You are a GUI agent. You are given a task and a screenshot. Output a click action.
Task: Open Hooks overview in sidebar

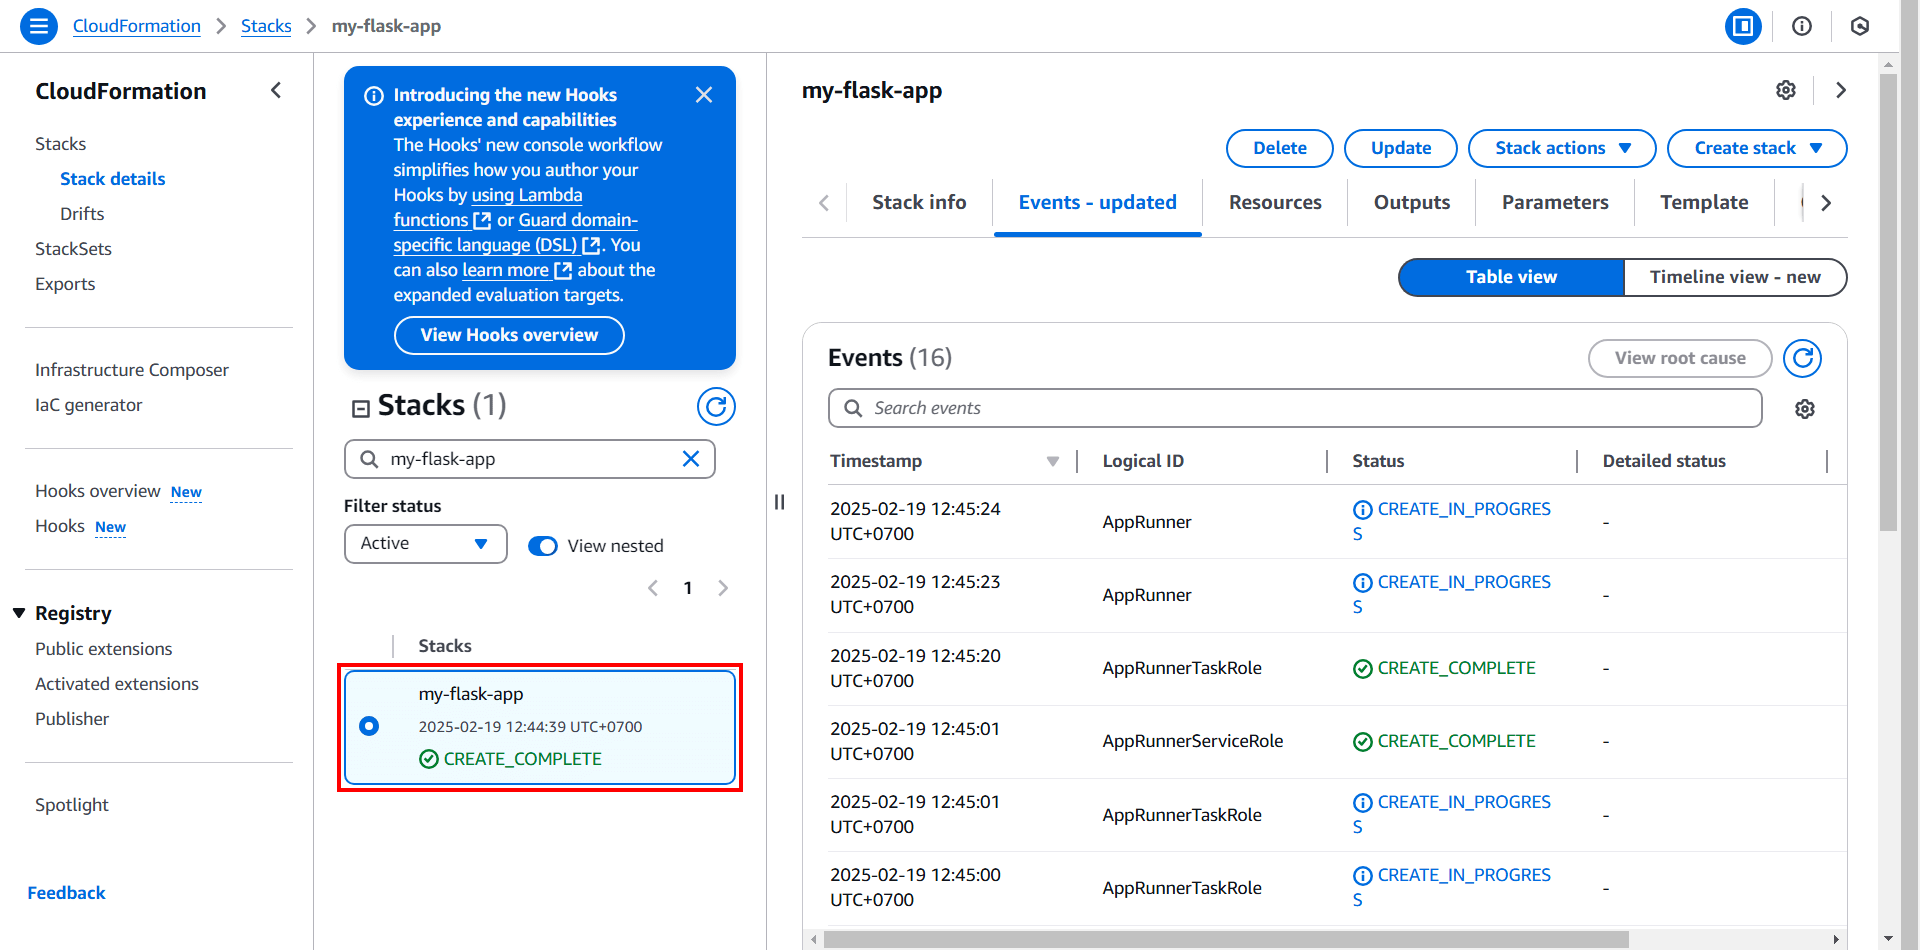click(98, 491)
